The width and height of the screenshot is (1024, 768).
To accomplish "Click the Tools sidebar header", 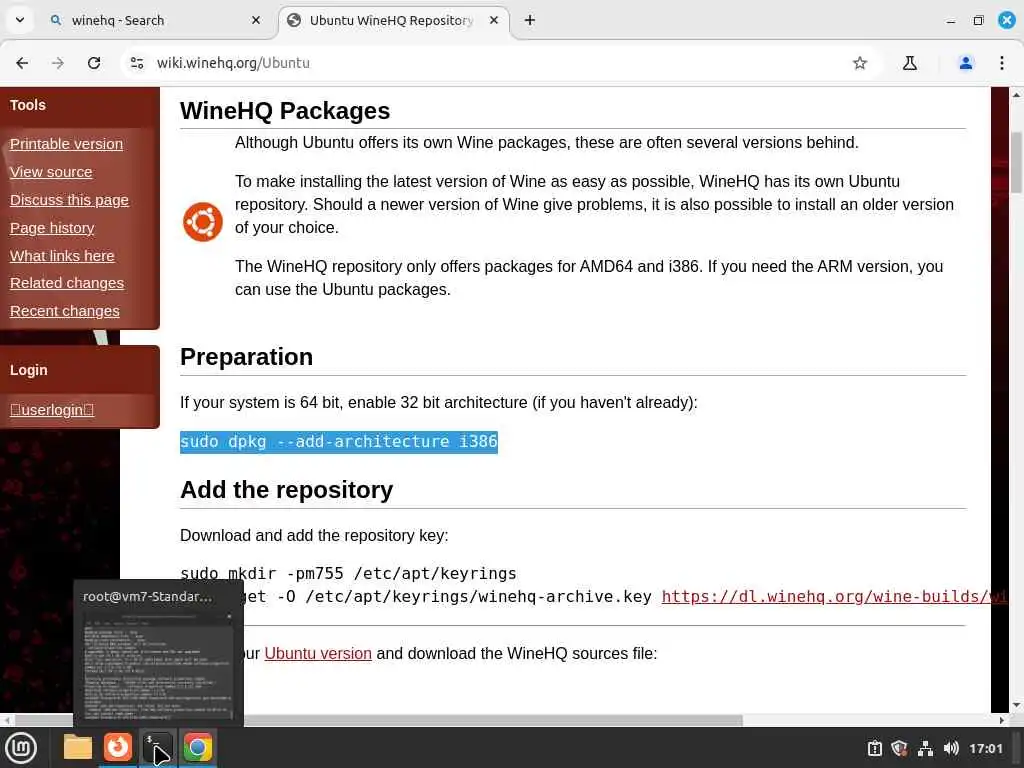I will tap(27, 105).
